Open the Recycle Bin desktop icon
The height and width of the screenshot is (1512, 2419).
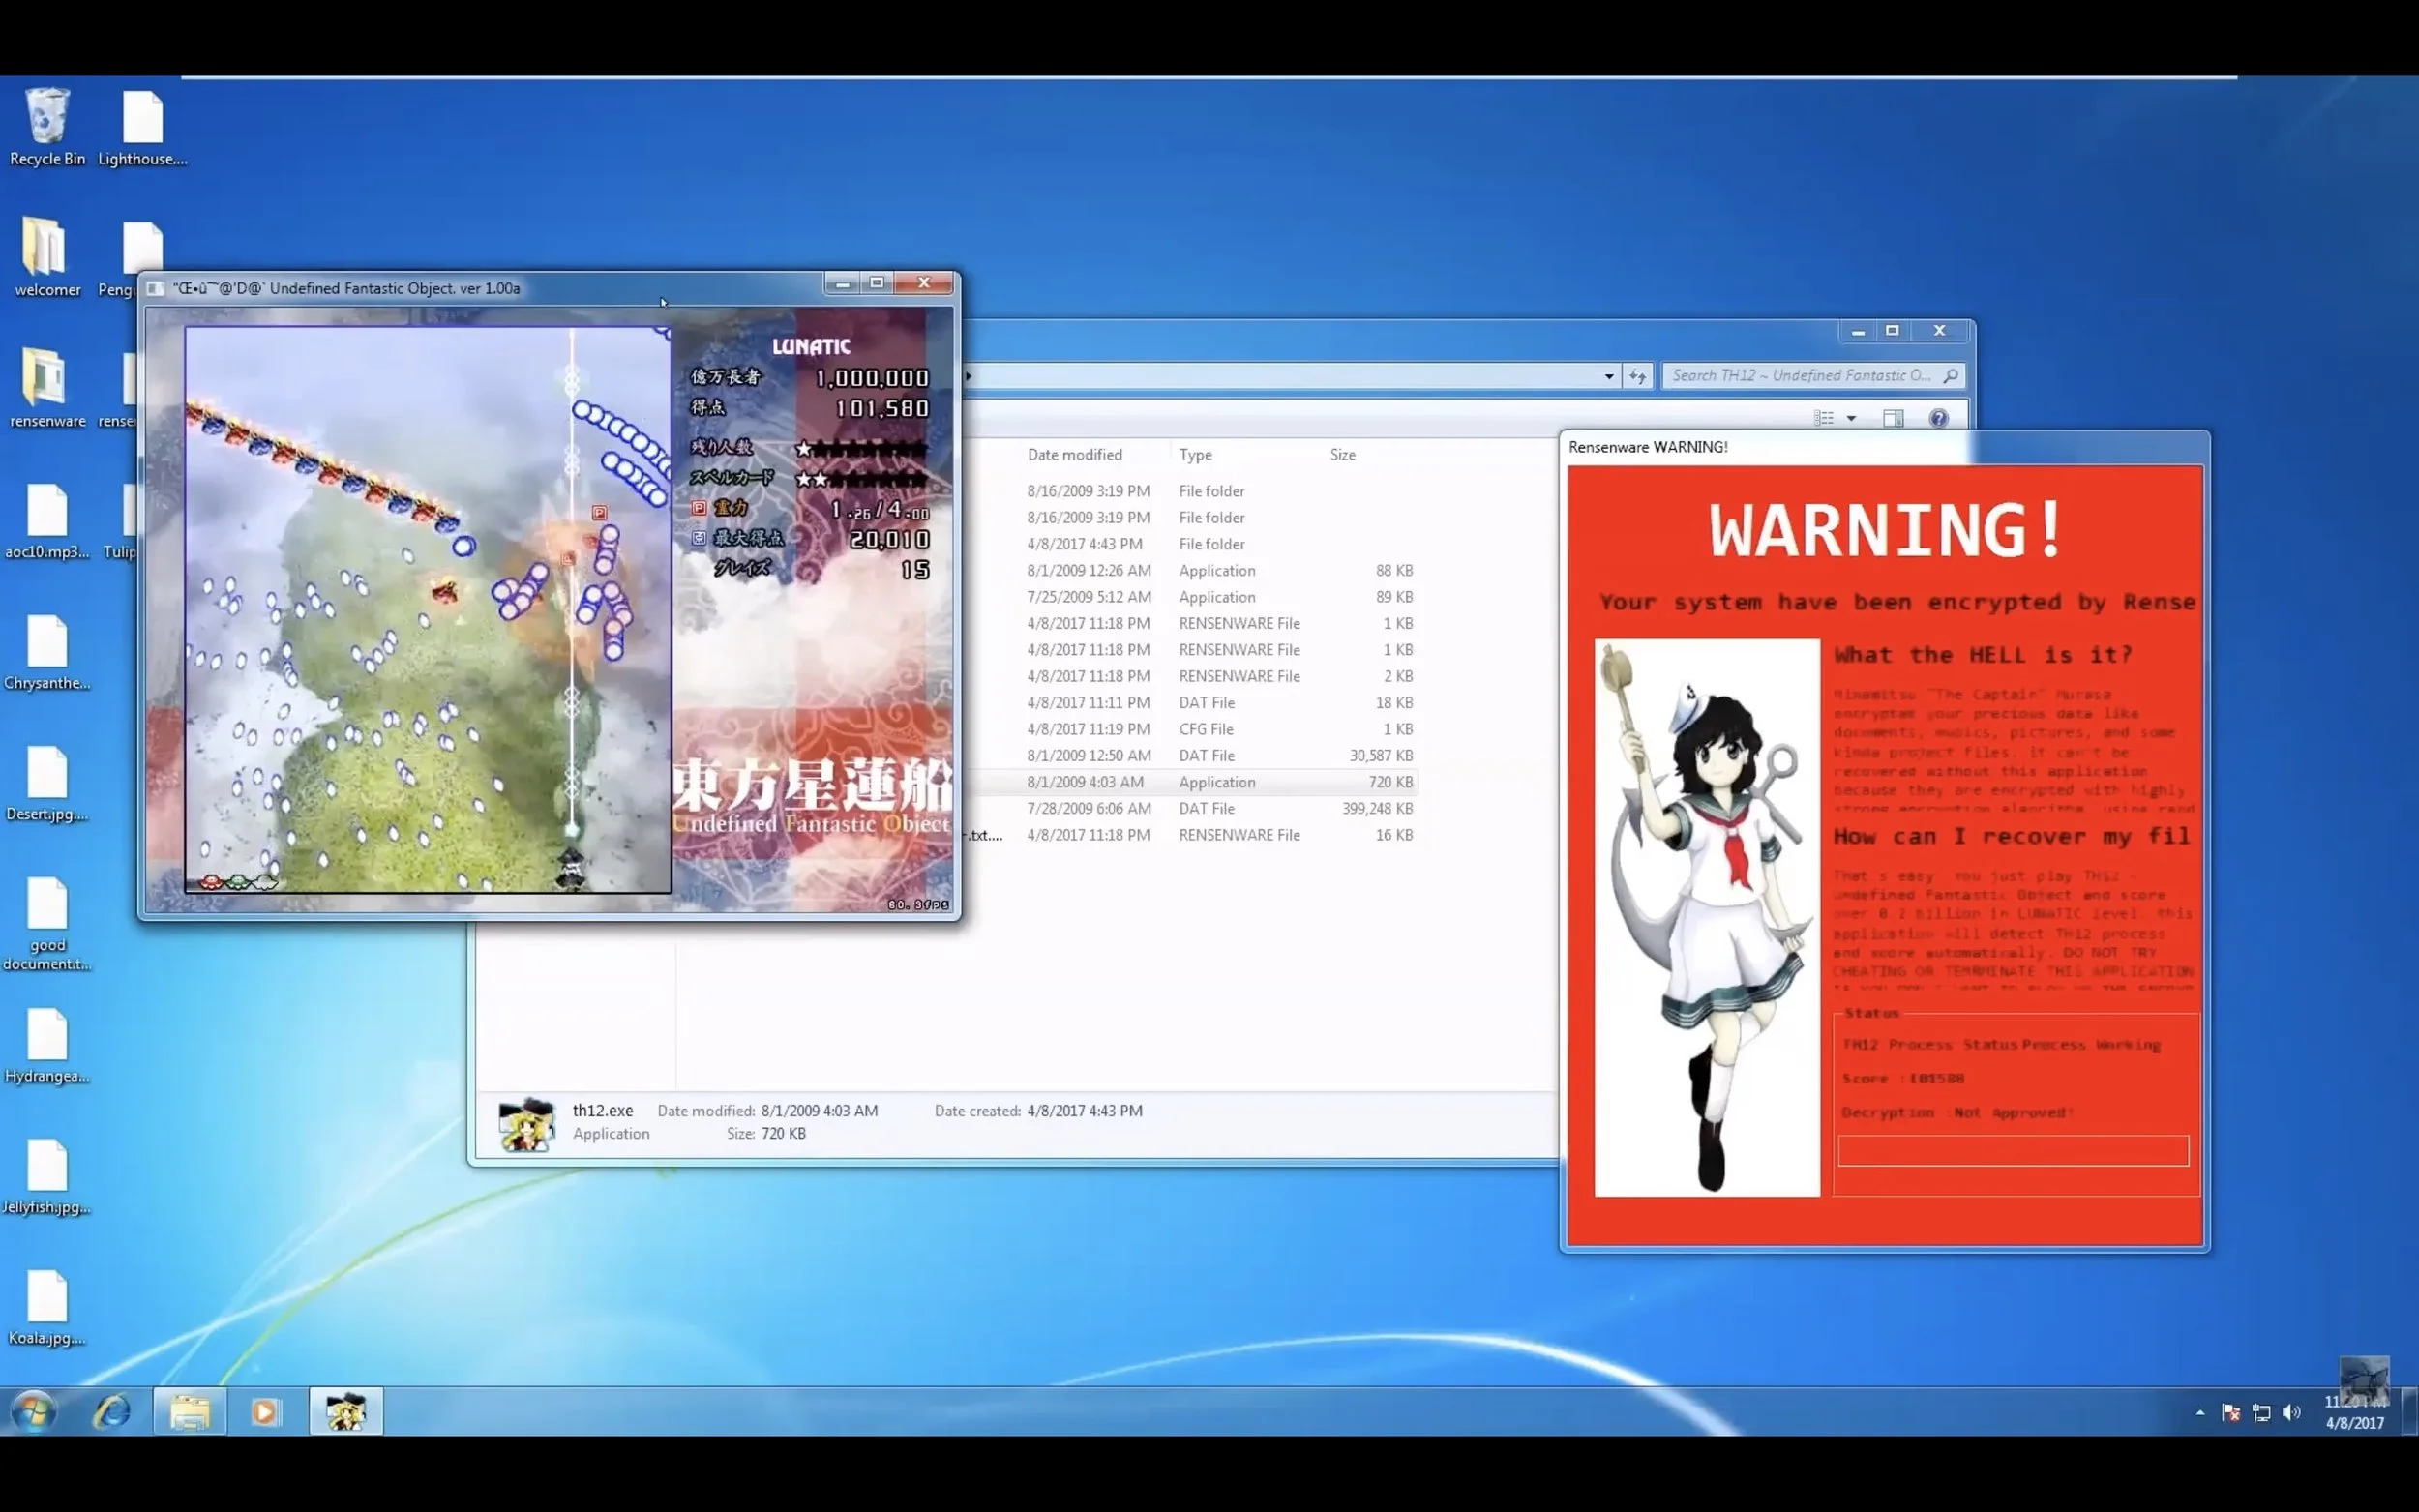(x=47, y=127)
